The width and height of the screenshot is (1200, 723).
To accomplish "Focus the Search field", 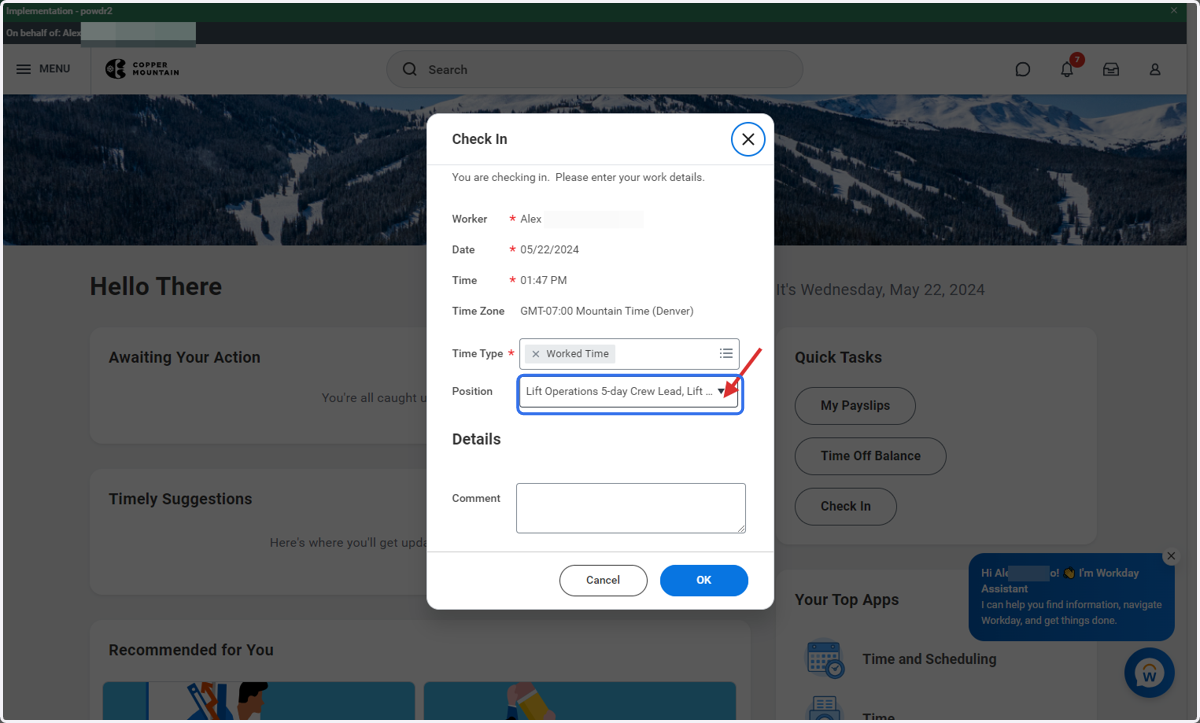I will [595, 69].
